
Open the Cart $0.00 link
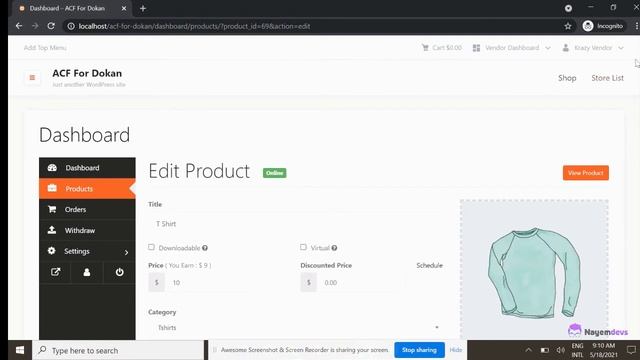pos(442,48)
